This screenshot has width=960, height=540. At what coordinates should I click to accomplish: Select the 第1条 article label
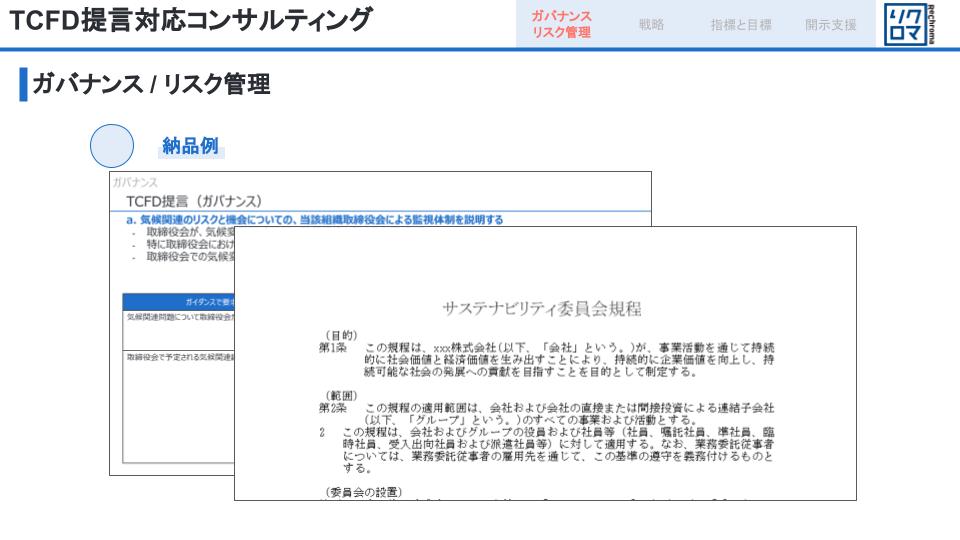click(x=332, y=348)
